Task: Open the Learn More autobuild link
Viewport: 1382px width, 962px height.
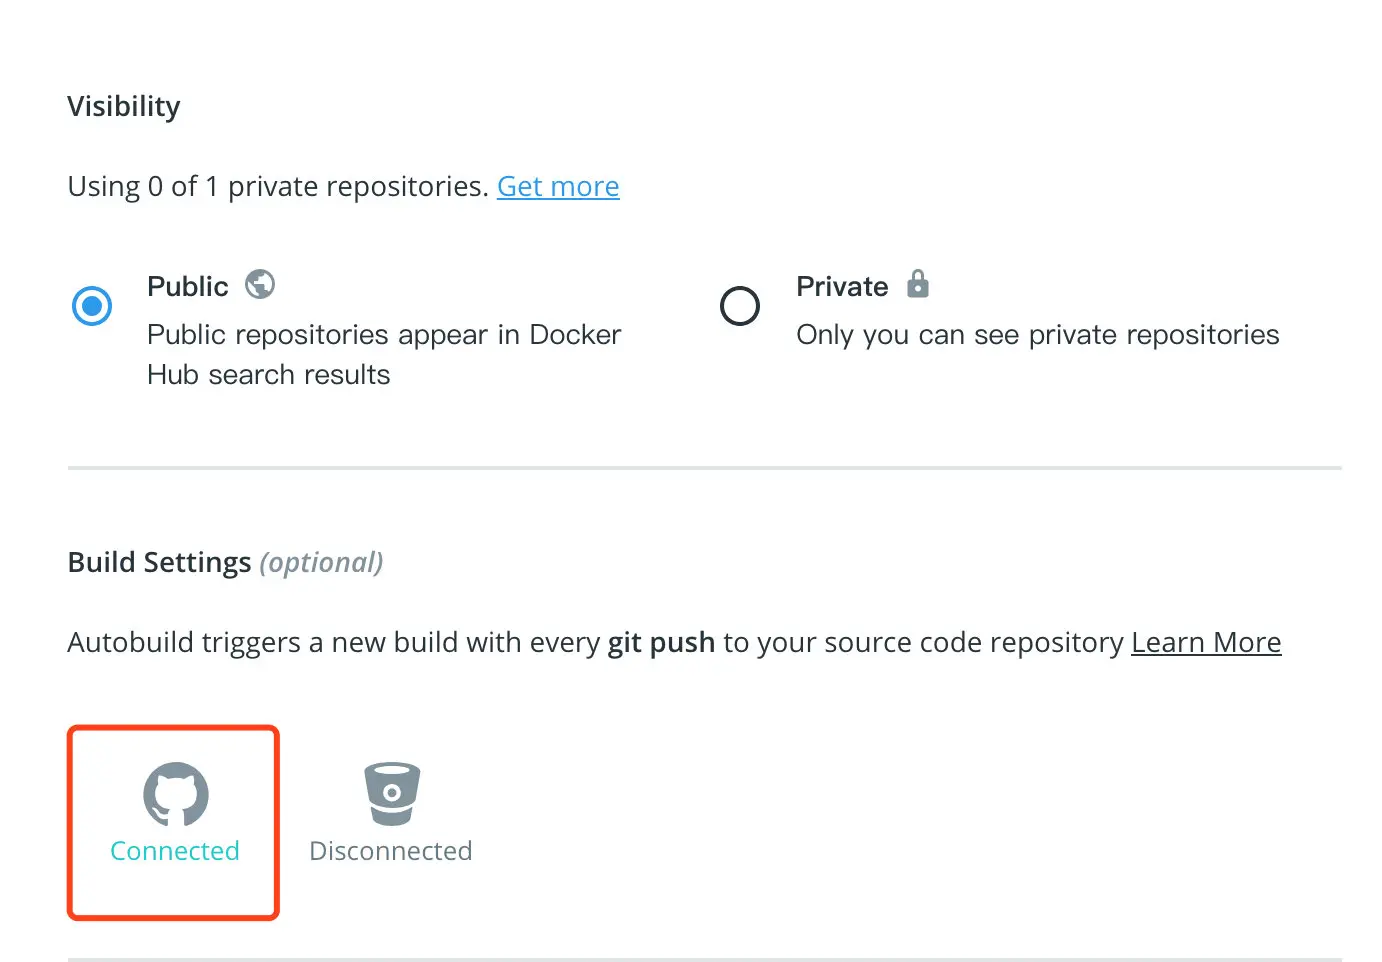Action: pyautogui.click(x=1205, y=642)
